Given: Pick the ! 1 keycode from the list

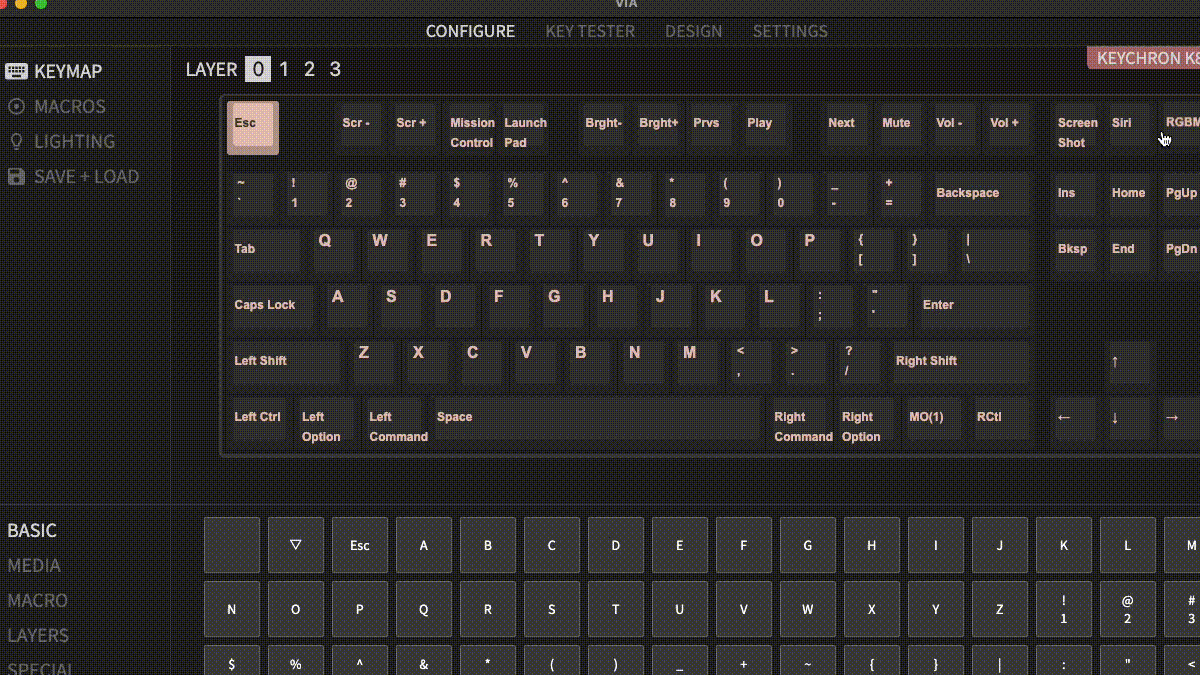Looking at the screenshot, I should (1064, 609).
